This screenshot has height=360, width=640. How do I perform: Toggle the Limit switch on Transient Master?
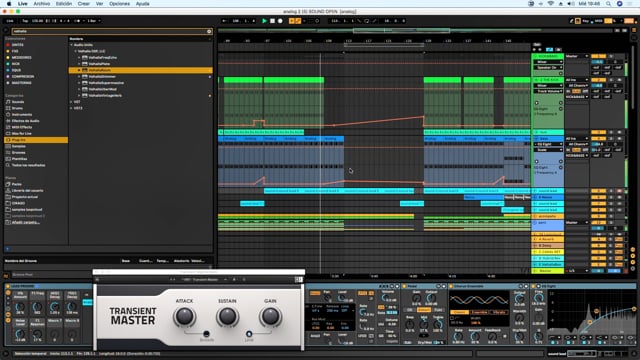coord(249,334)
